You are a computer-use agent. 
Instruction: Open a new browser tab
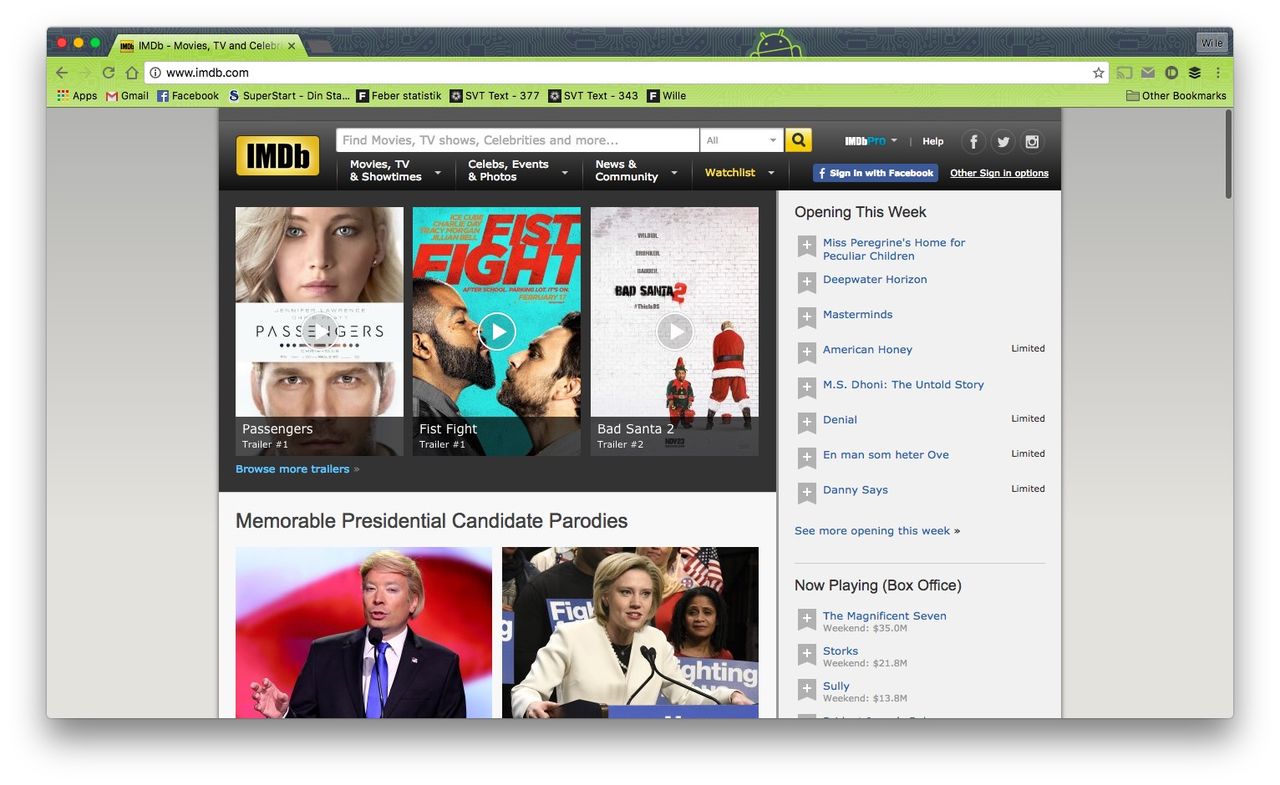coord(320,46)
